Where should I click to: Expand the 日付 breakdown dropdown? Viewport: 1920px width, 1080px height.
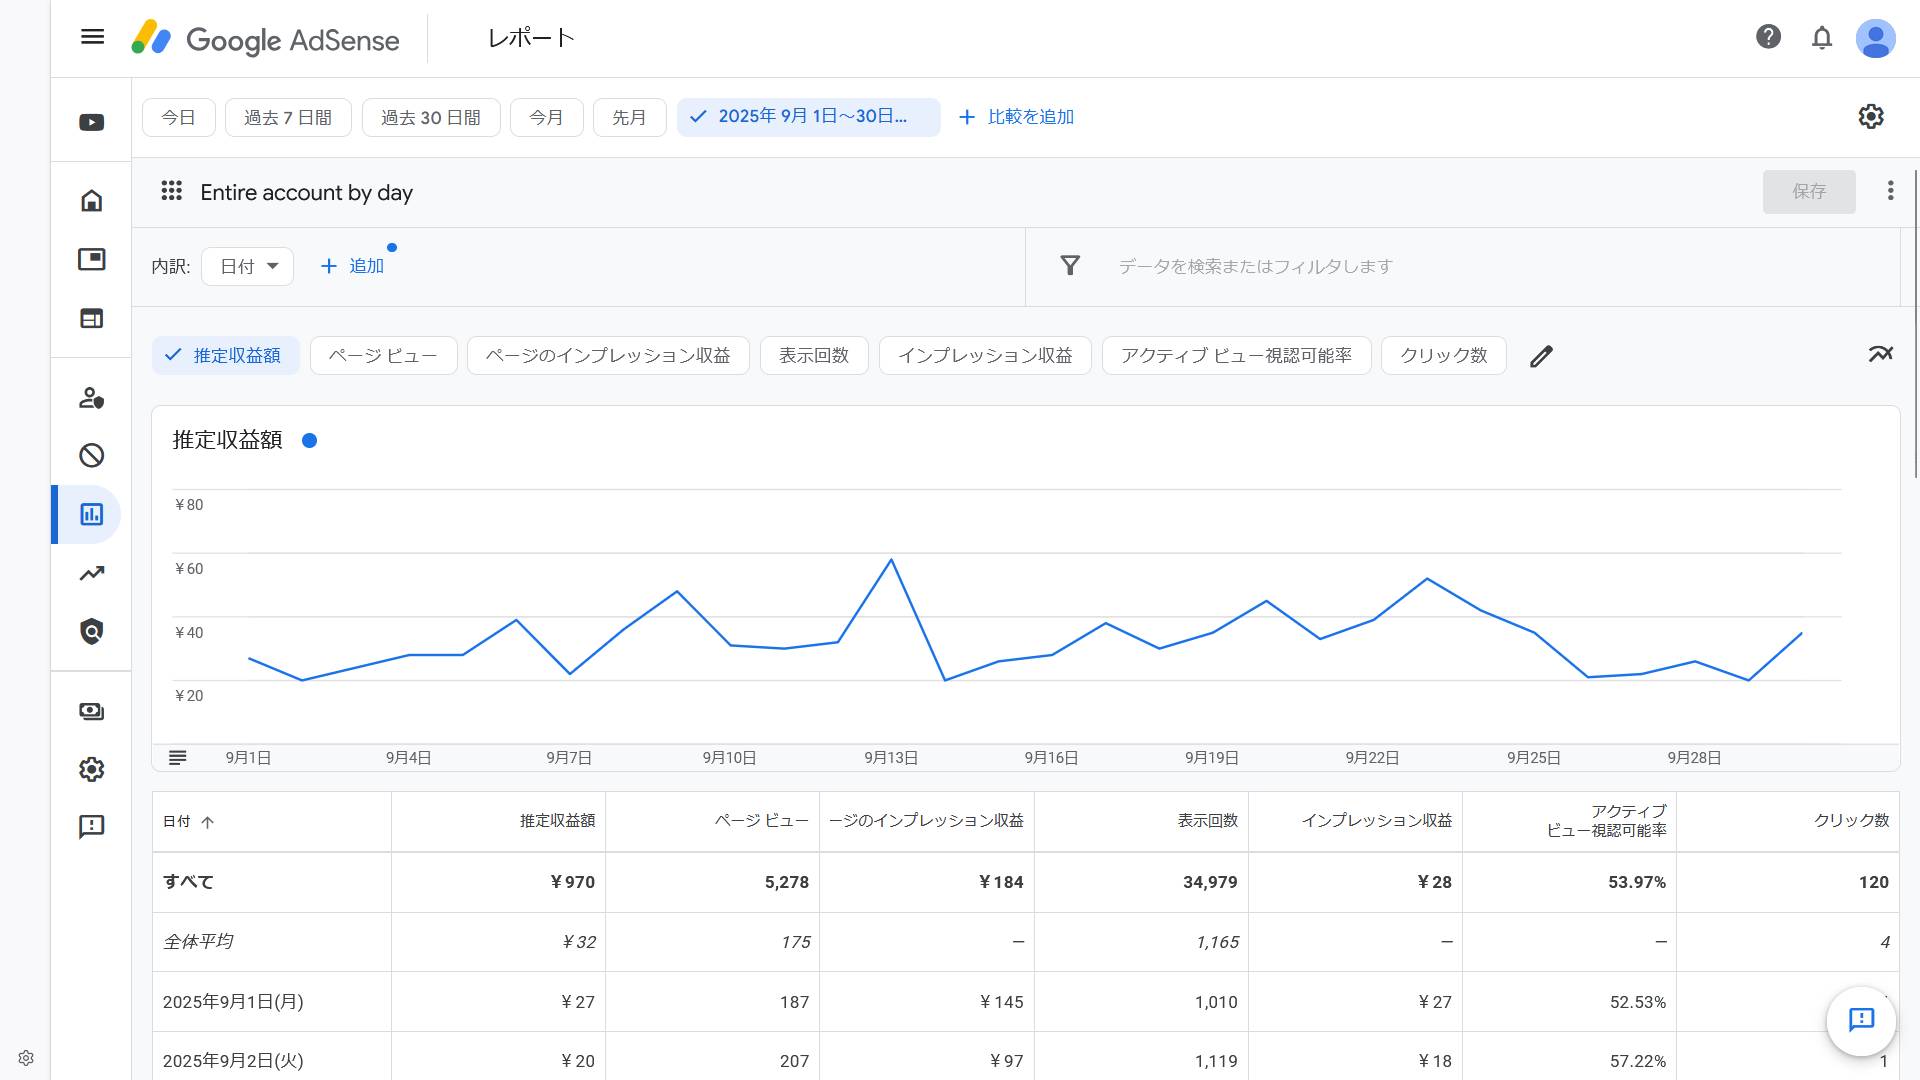[x=247, y=267]
